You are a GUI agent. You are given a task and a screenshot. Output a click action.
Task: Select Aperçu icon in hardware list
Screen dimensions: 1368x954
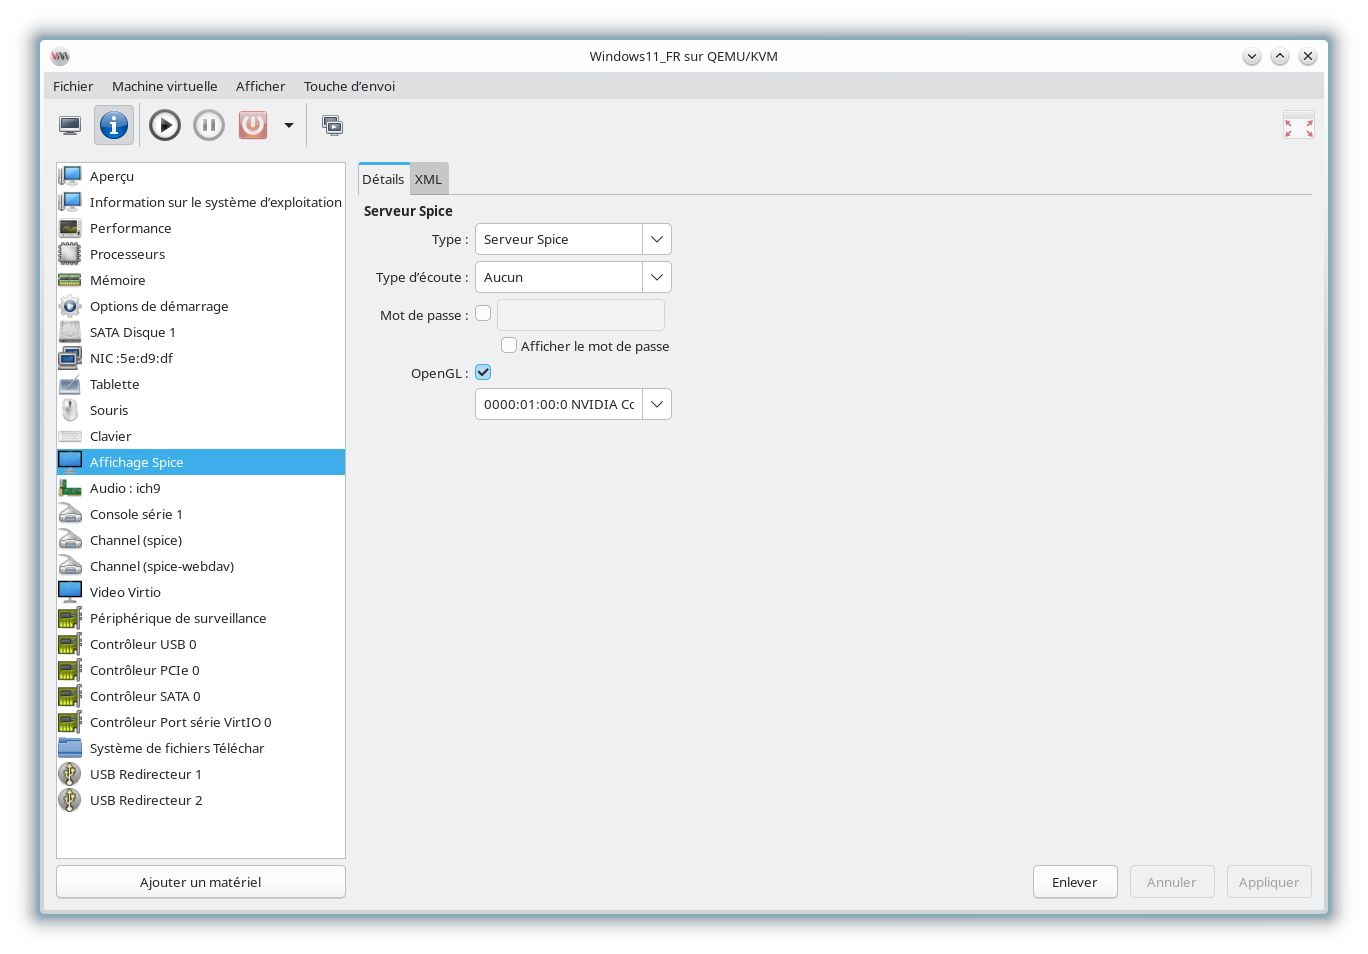pyautogui.click(x=70, y=176)
